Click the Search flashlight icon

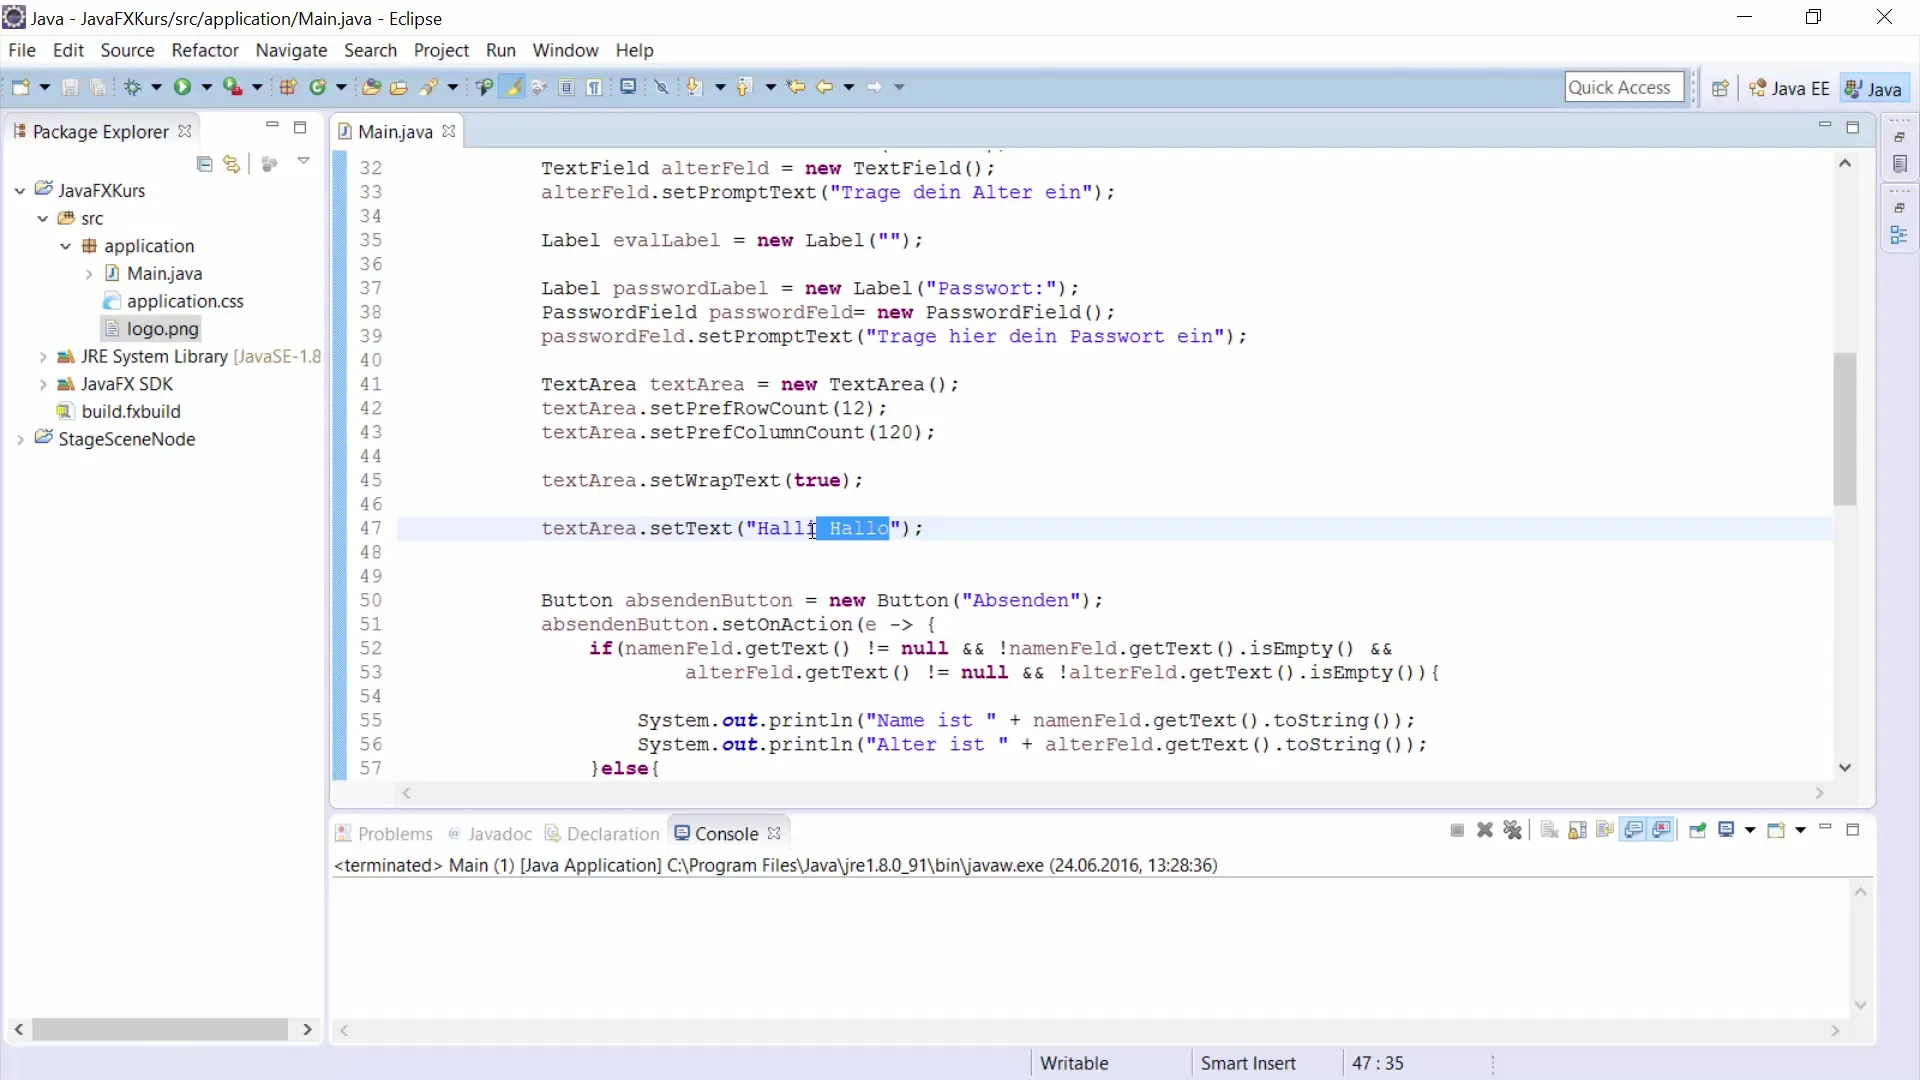[429, 87]
